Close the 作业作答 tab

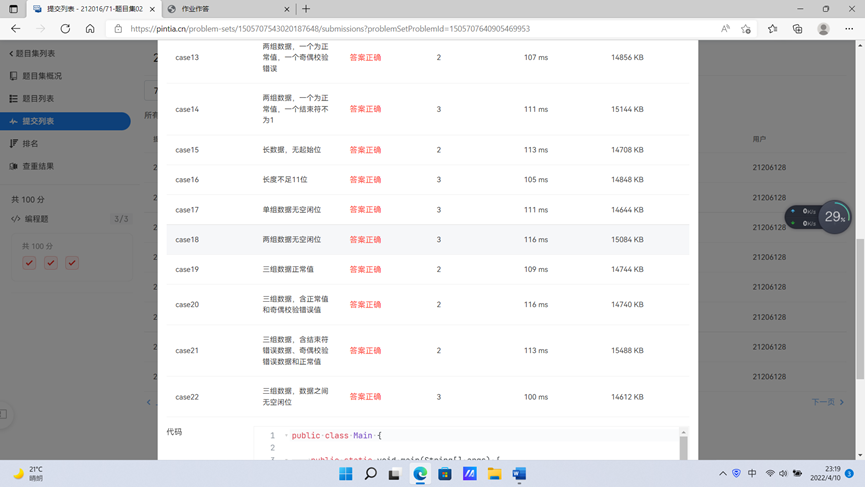287,9
